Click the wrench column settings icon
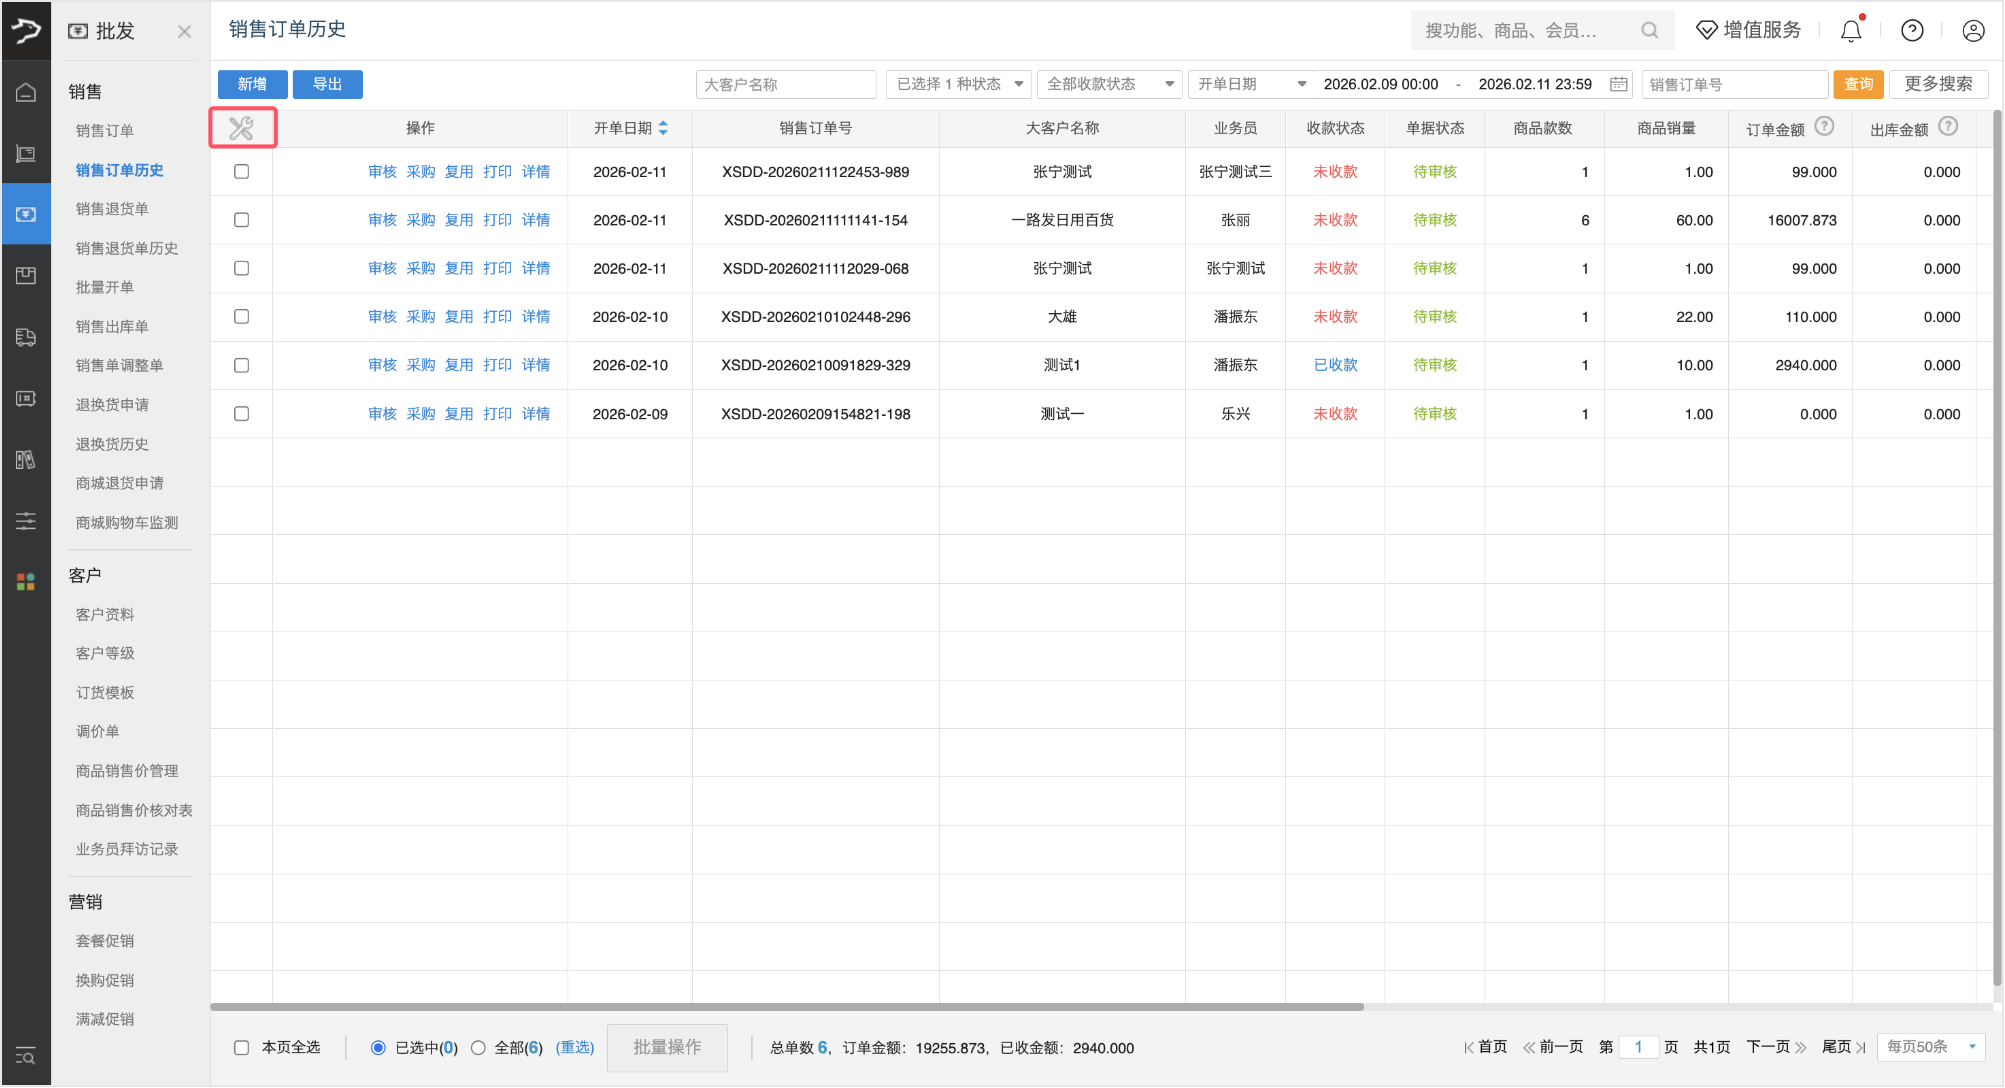 [x=241, y=128]
